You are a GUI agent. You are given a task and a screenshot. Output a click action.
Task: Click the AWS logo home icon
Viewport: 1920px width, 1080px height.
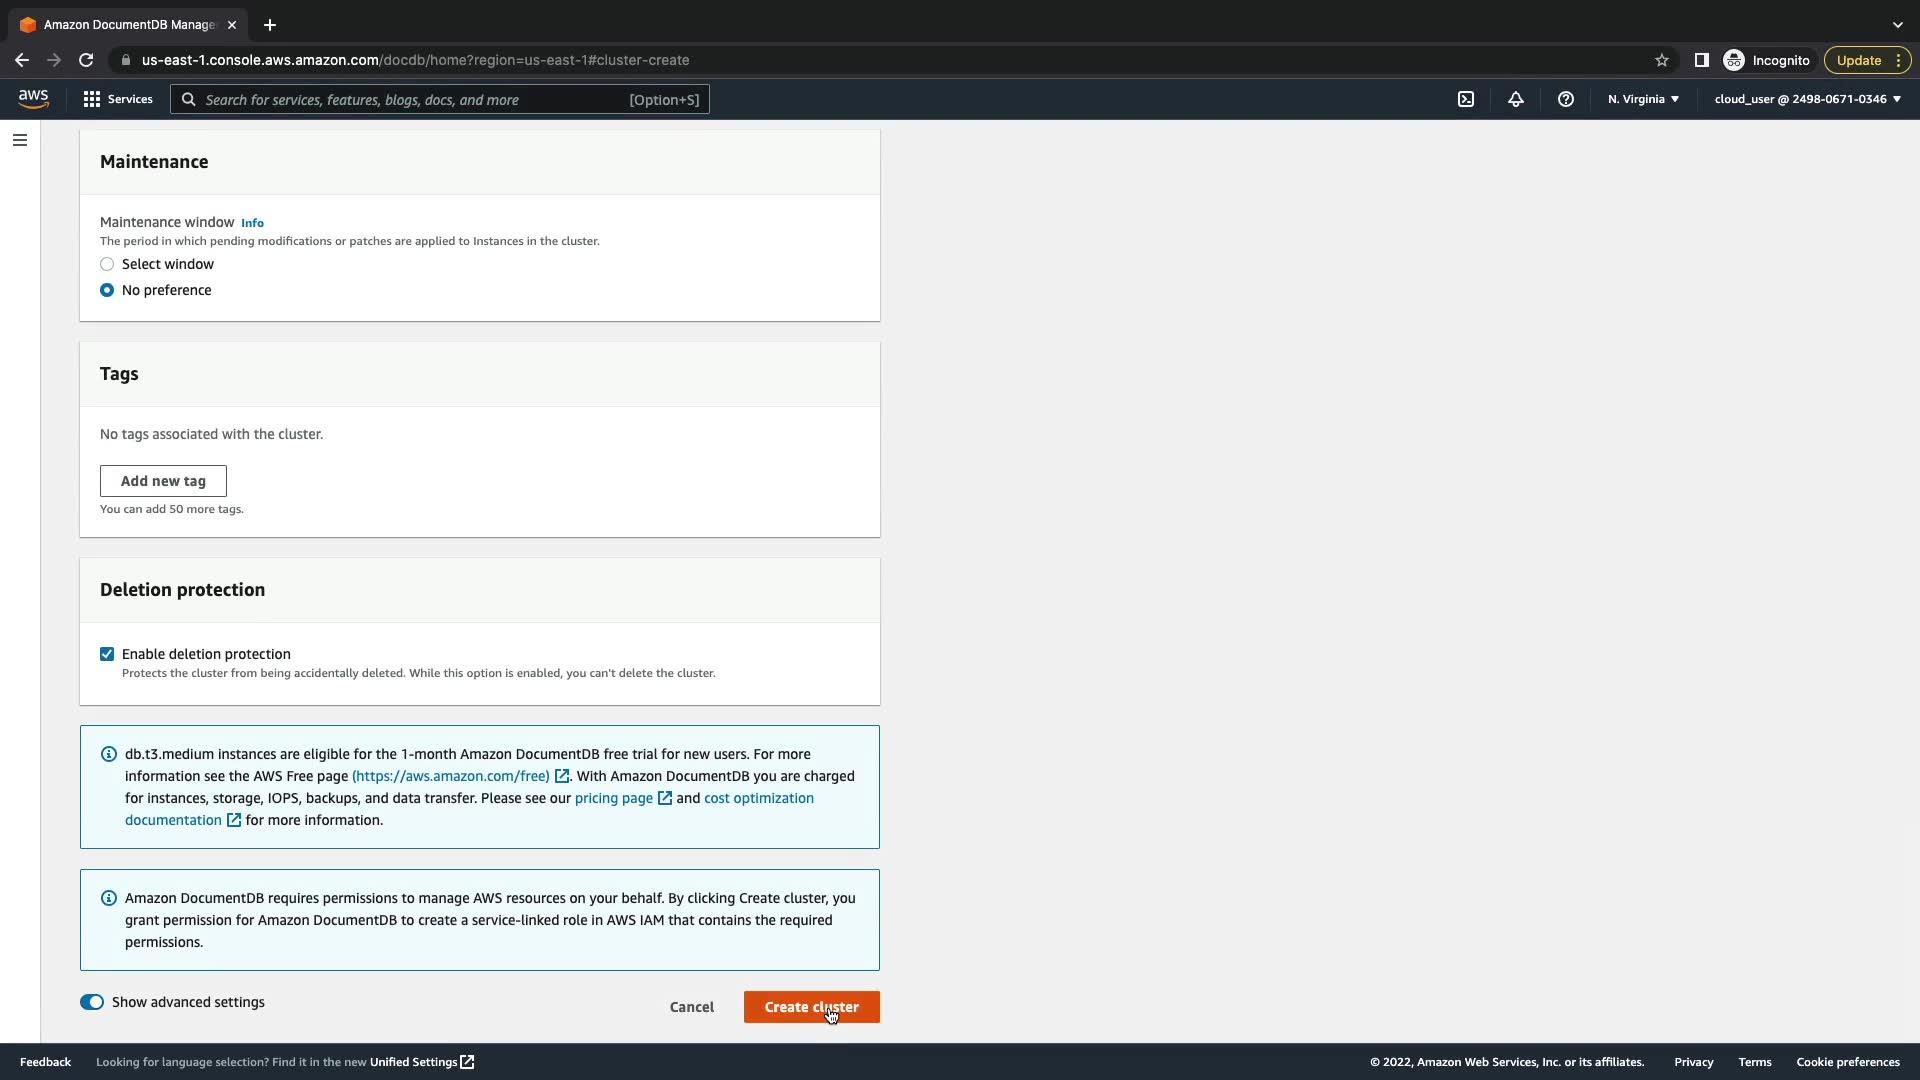coord(33,98)
